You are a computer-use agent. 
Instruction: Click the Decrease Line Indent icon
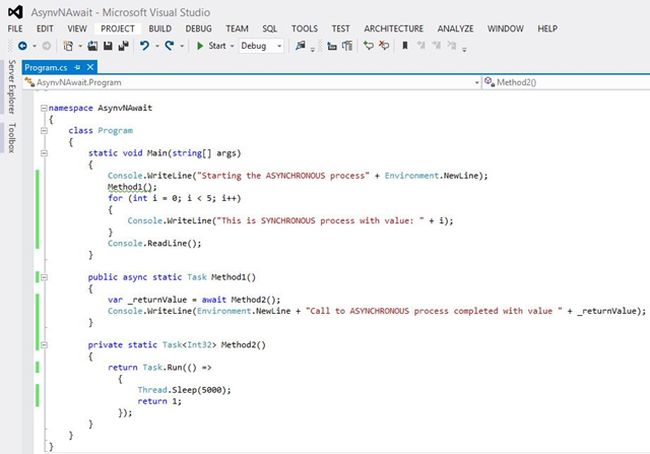coord(332,46)
